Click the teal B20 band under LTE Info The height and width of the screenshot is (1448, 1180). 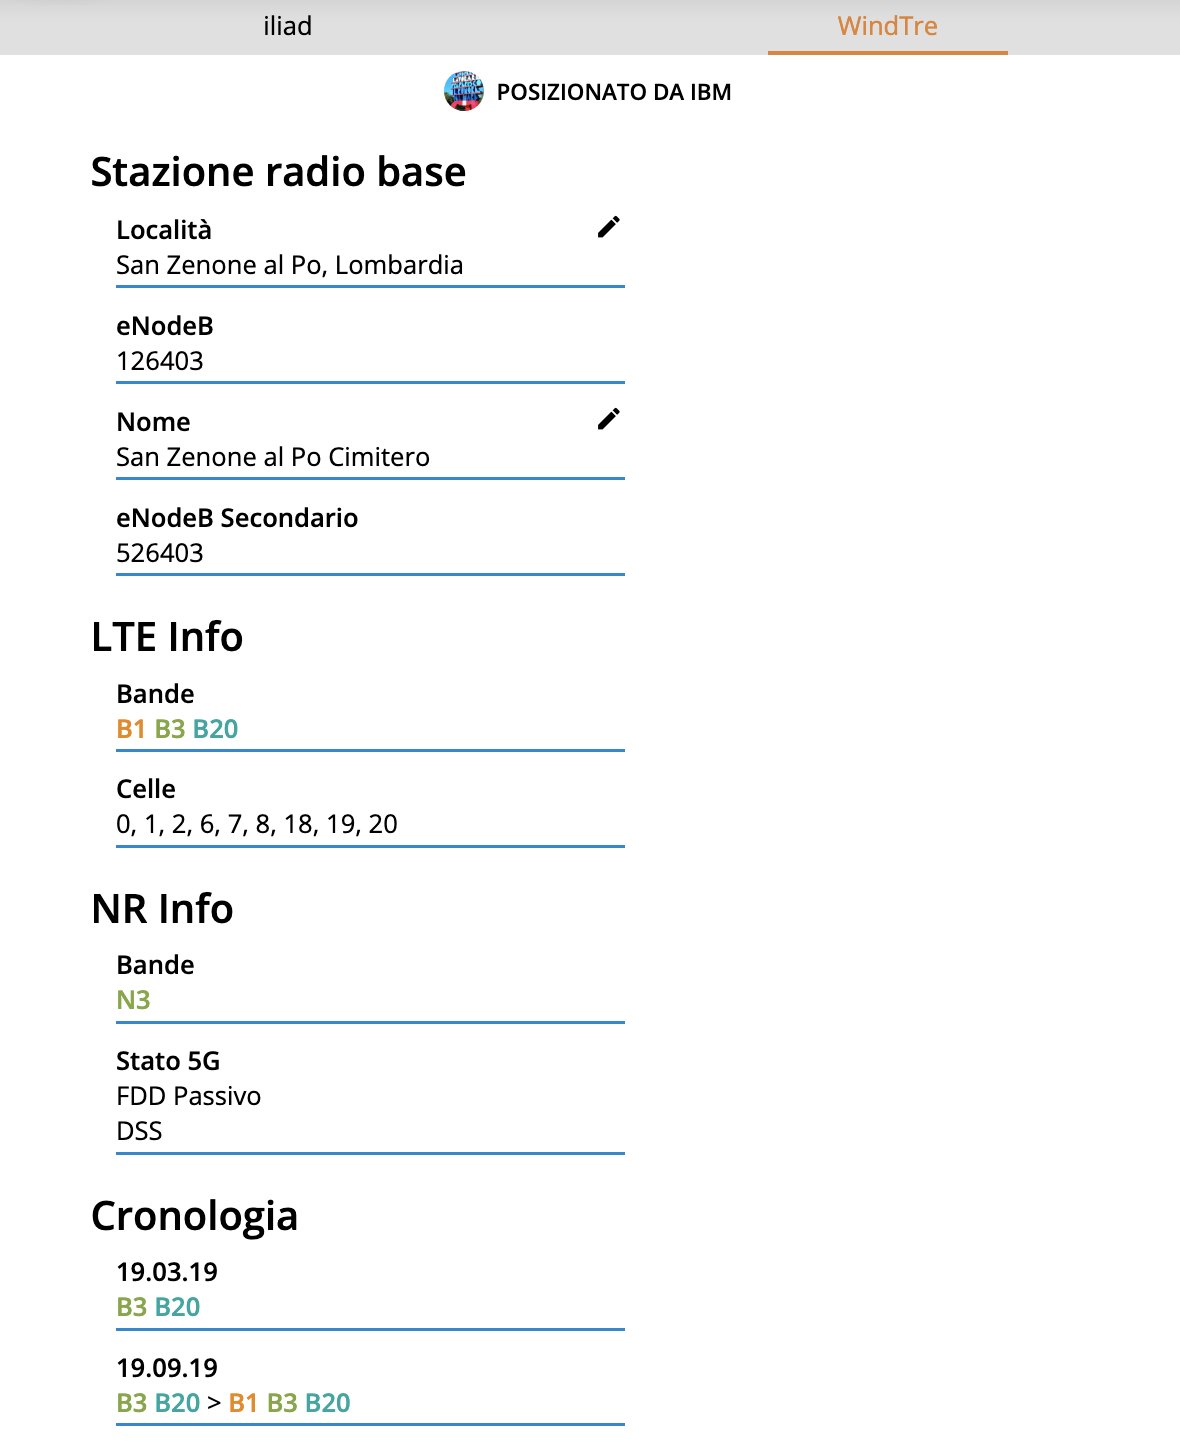point(215,729)
